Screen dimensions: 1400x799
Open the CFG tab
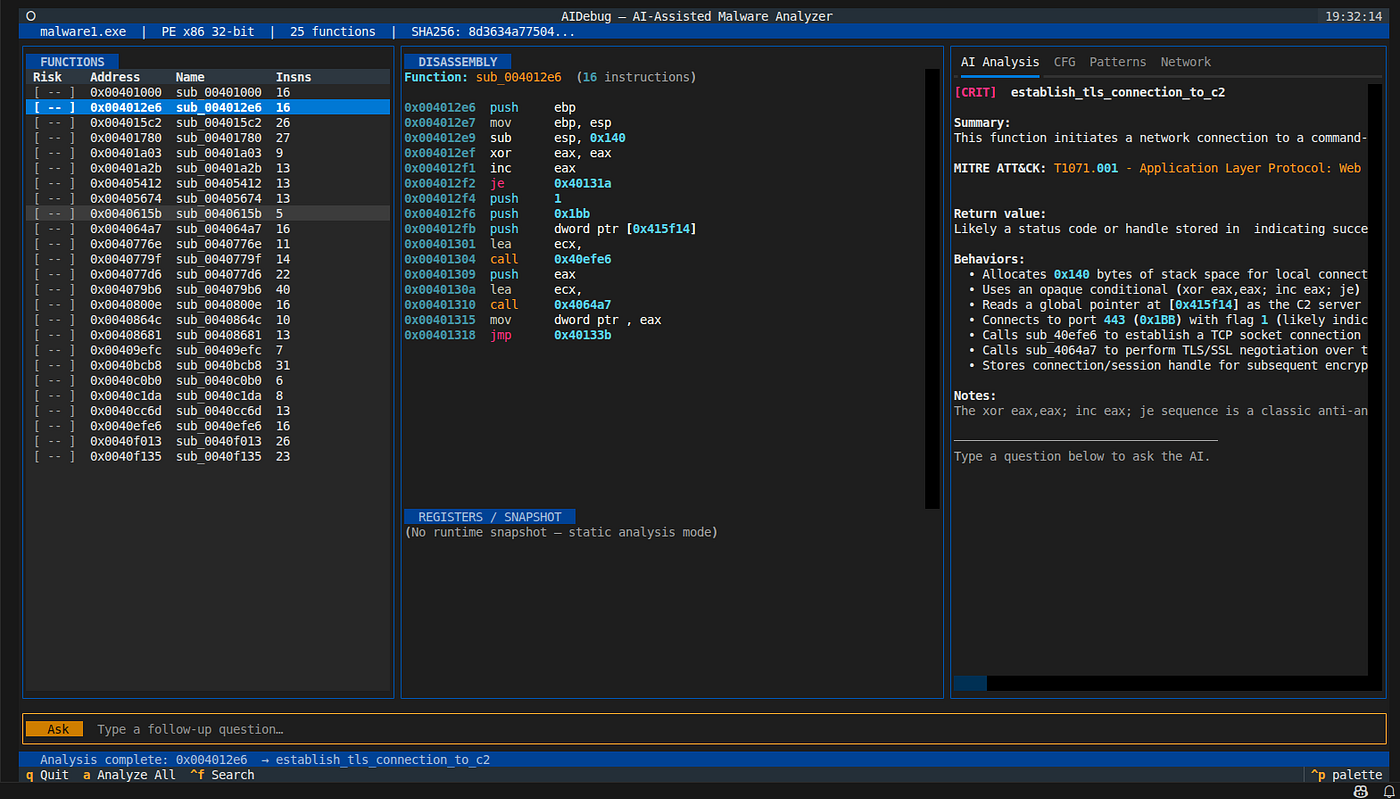(1065, 62)
